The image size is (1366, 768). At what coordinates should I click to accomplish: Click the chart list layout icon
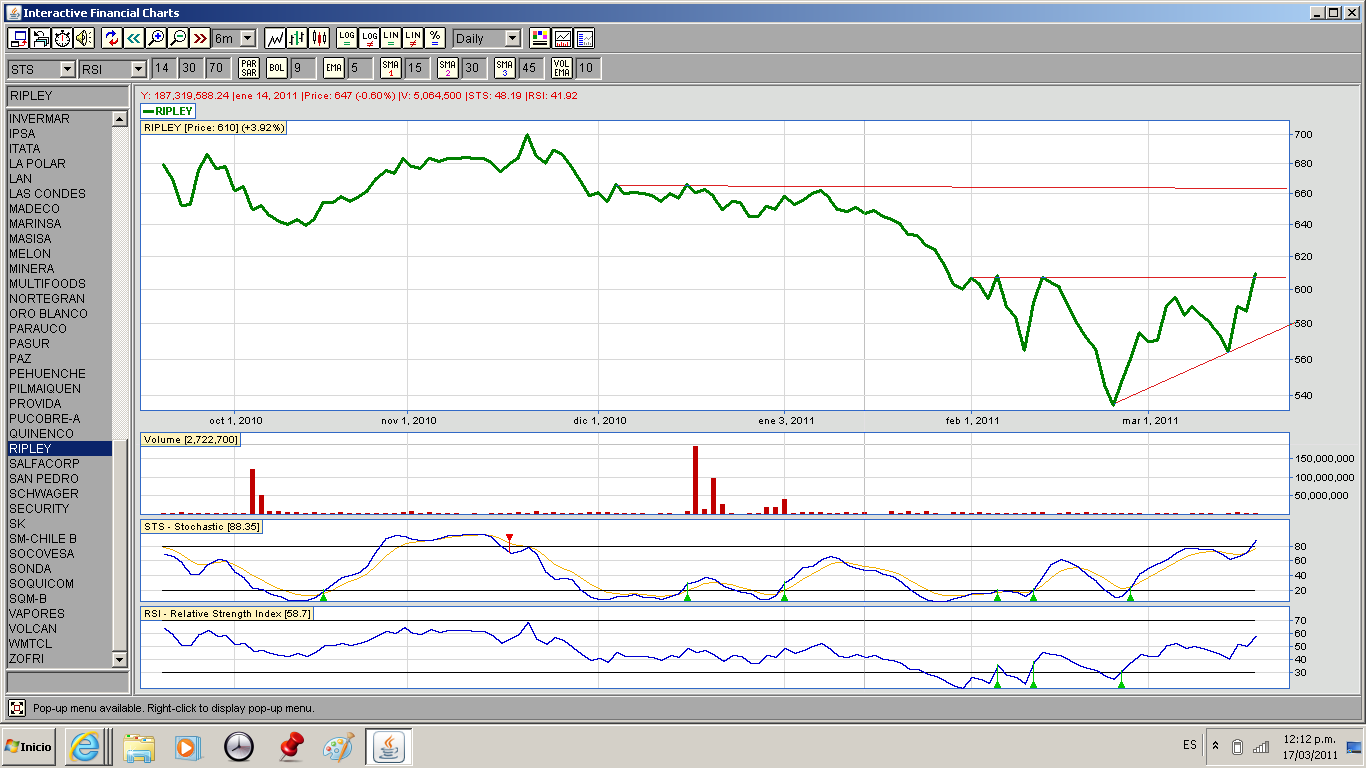585,38
